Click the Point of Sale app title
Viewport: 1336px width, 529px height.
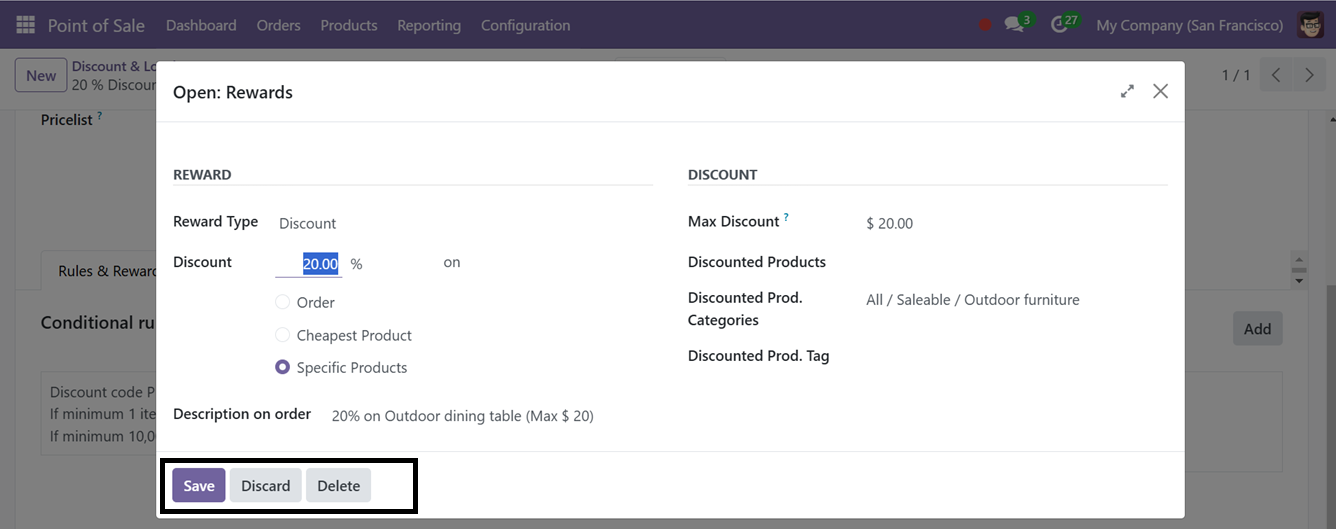[96, 25]
